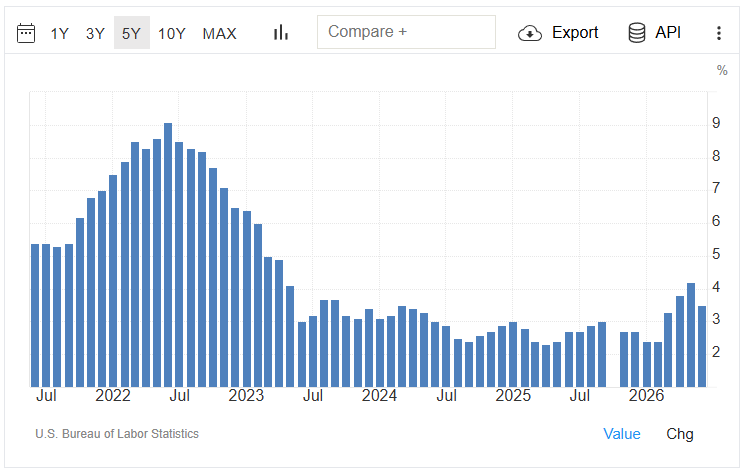Click the tallest bar near 9 percent

point(168,255)
